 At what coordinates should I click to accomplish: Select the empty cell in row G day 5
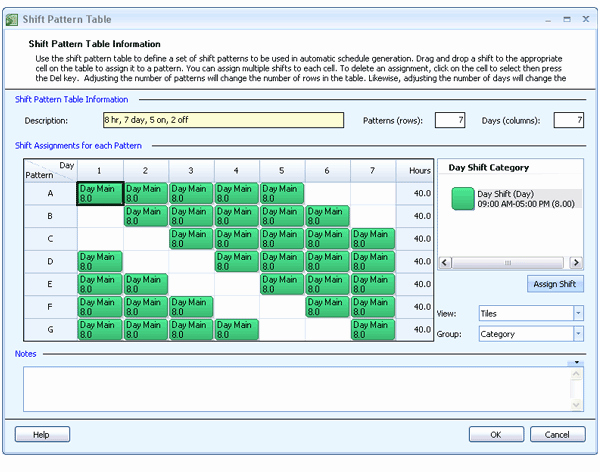click(282, 330)
